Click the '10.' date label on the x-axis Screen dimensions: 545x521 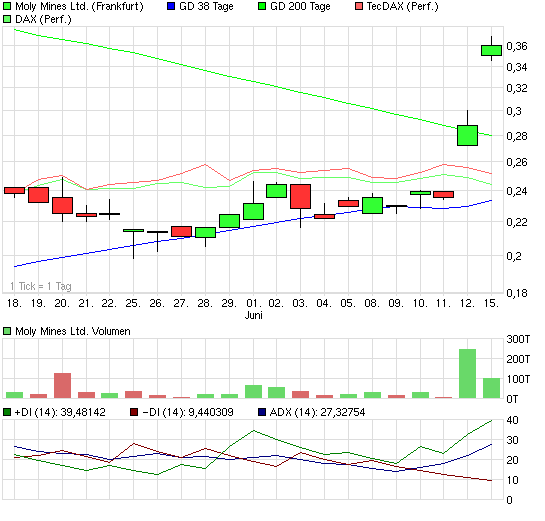420,303
